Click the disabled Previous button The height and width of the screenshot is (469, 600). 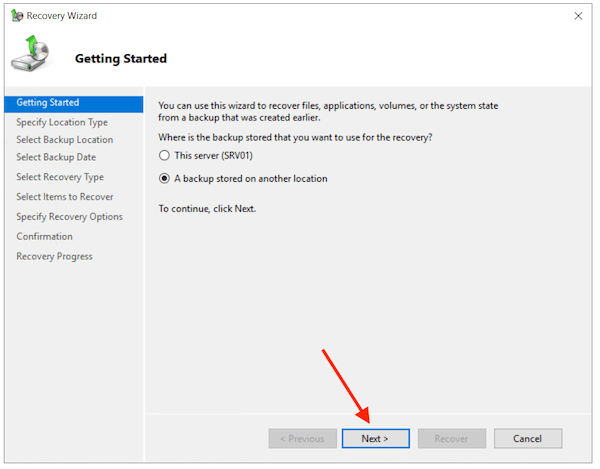coord(302,439)
